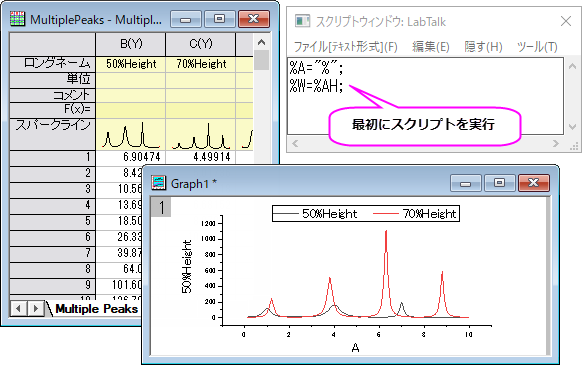The height and width of the screenshot is (365, 582).
Task: Minimize the MultiplePeaks workbook window
Action: (x=186, y=19)
